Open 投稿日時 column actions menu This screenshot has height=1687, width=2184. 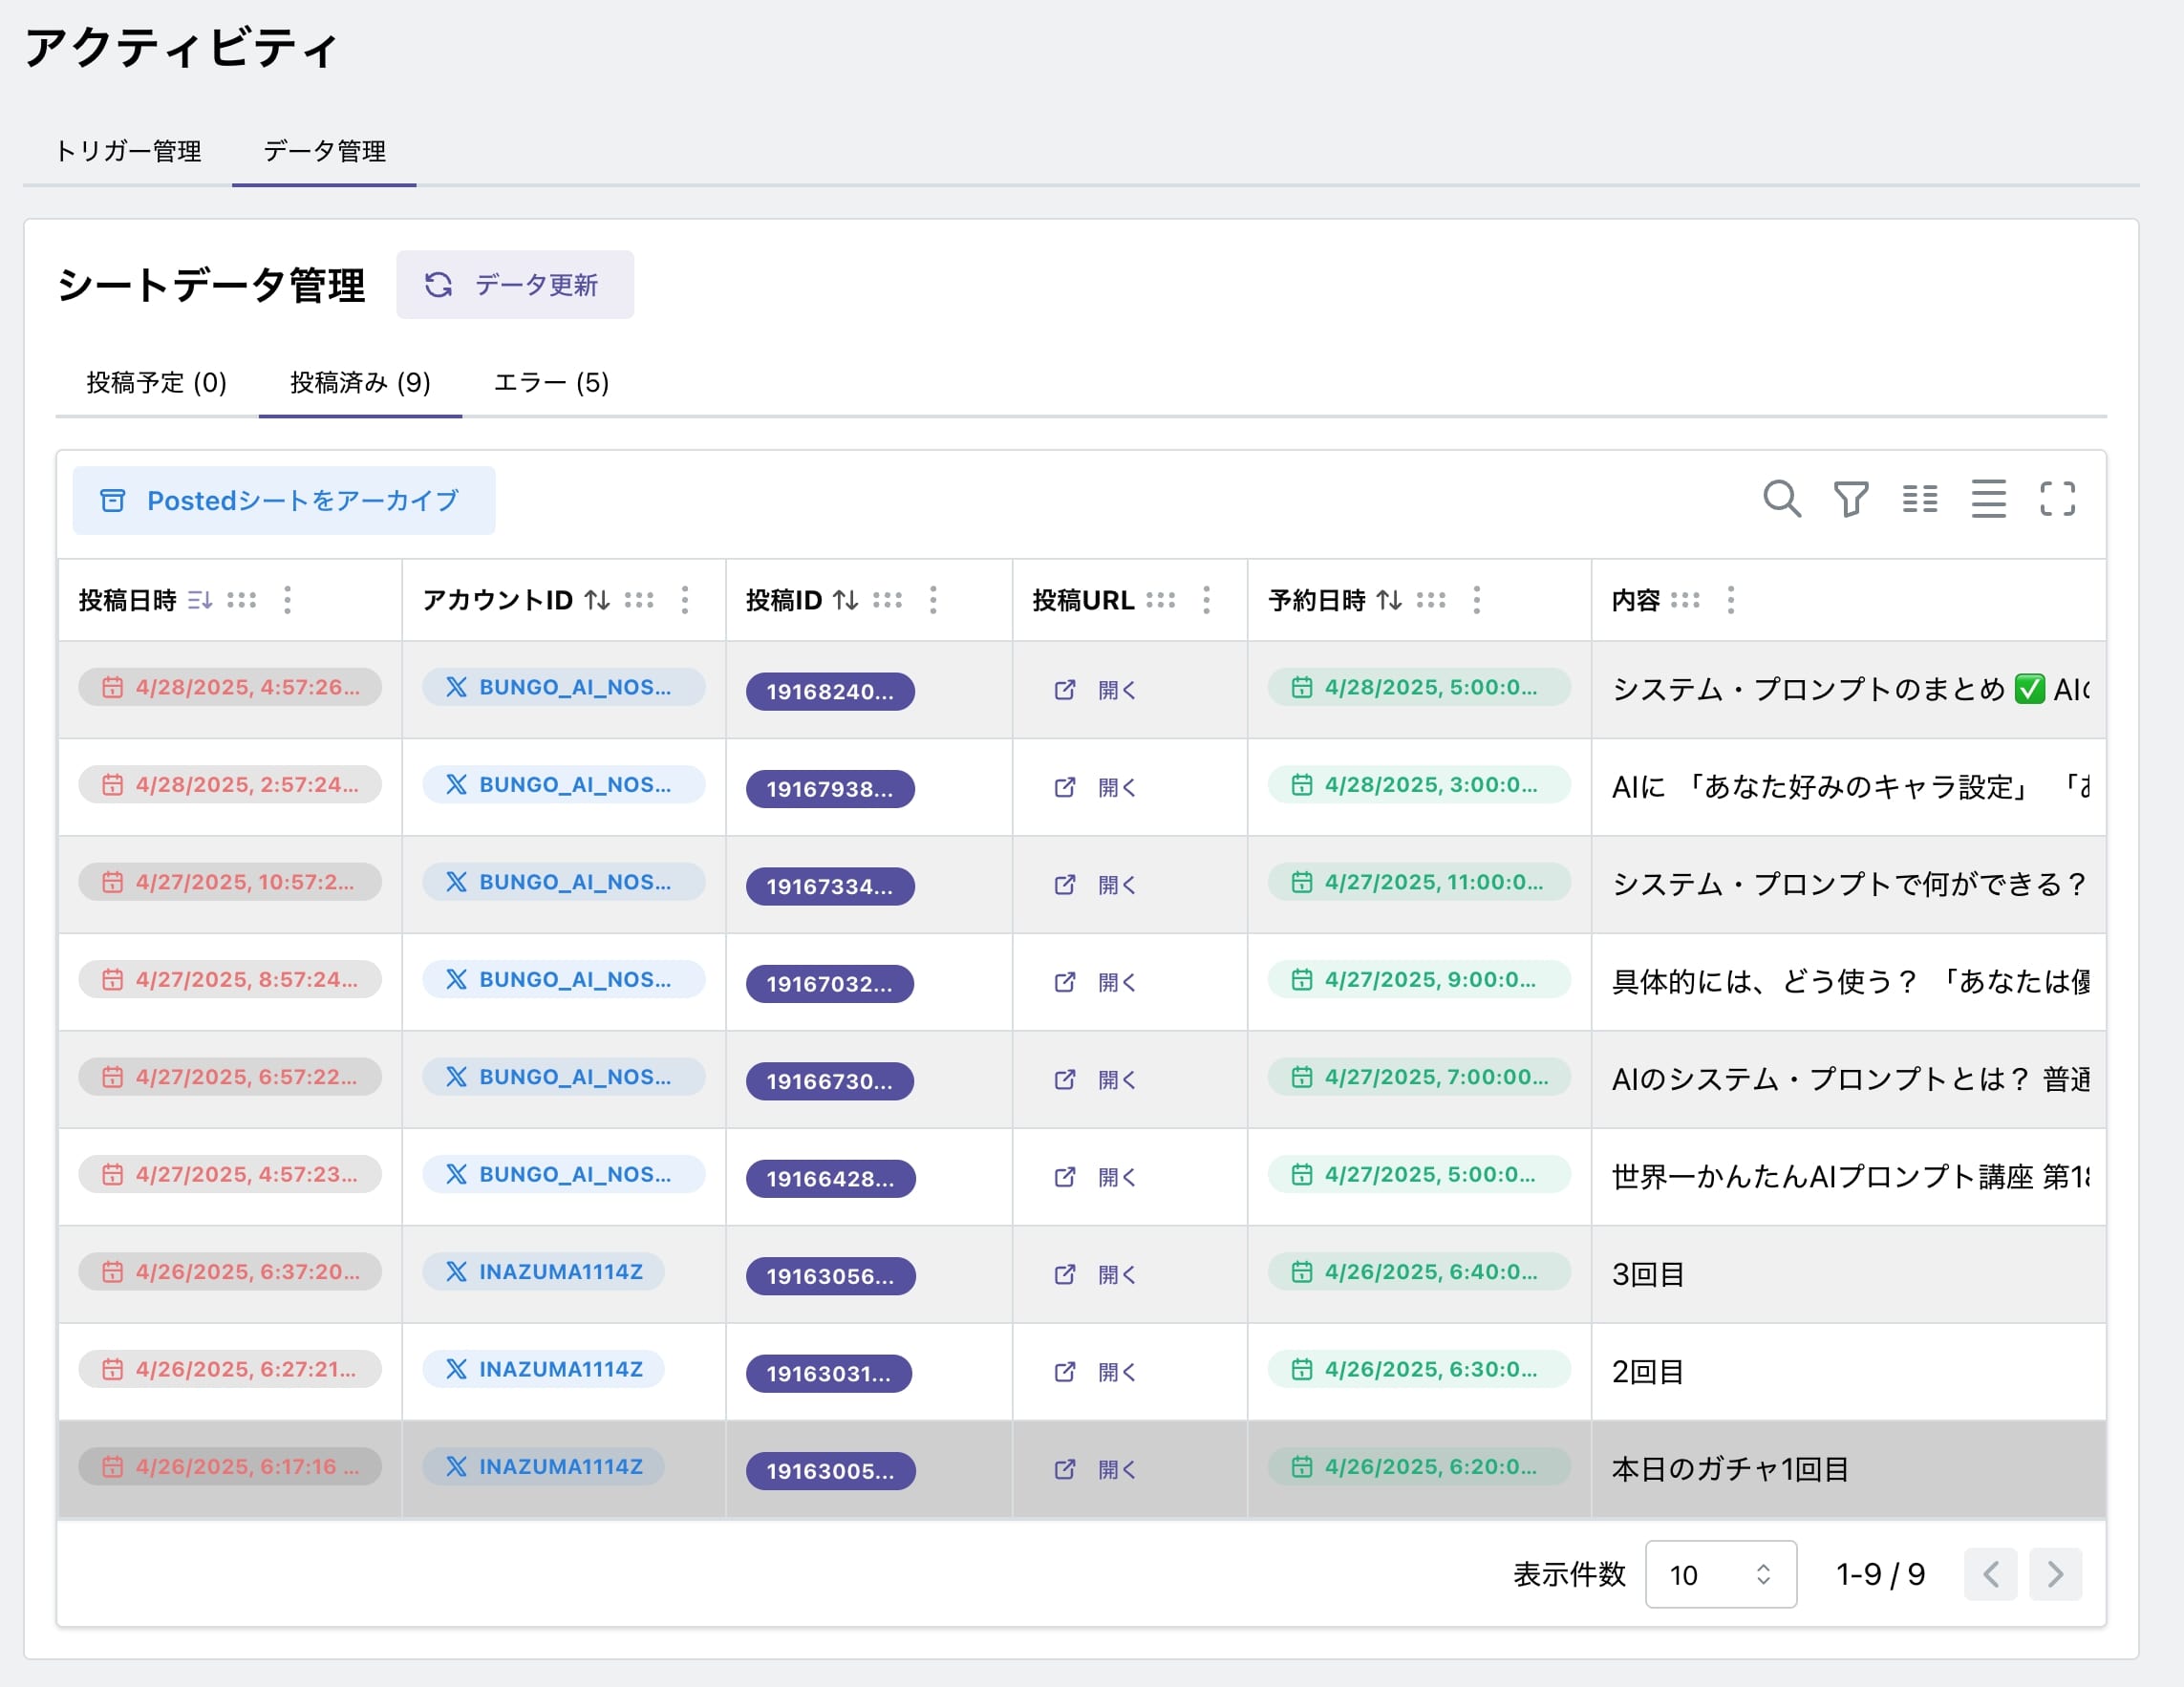pos(287,600)
